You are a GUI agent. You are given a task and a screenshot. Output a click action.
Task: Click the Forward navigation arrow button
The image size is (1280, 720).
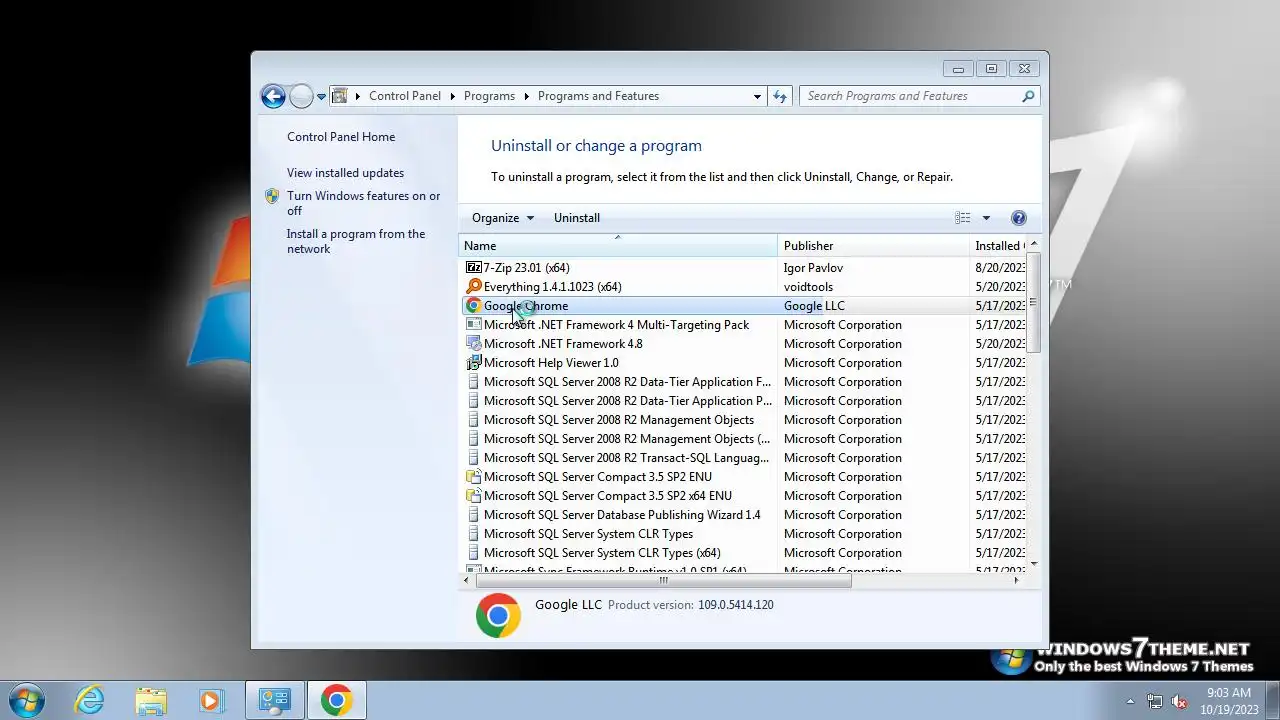tap(301, 96)
